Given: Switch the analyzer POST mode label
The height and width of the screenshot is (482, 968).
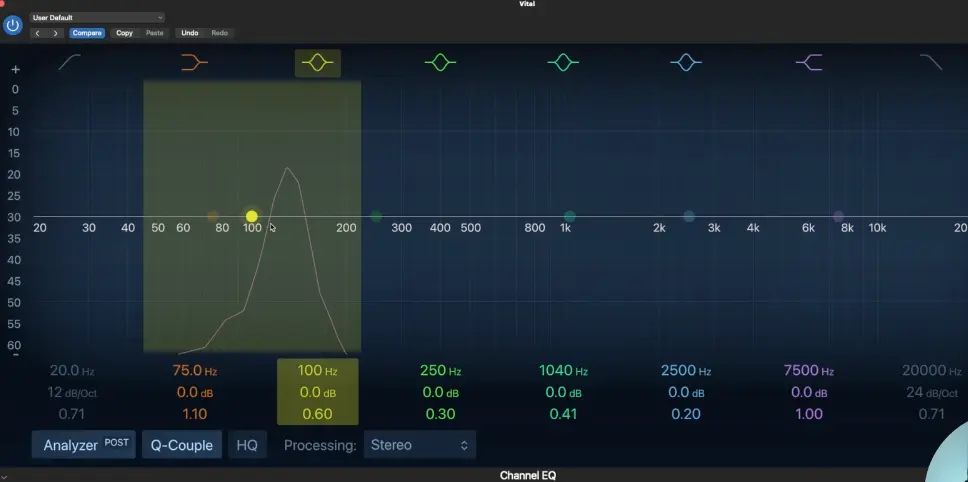Looking at the screenshot, I should coord(116,443).
